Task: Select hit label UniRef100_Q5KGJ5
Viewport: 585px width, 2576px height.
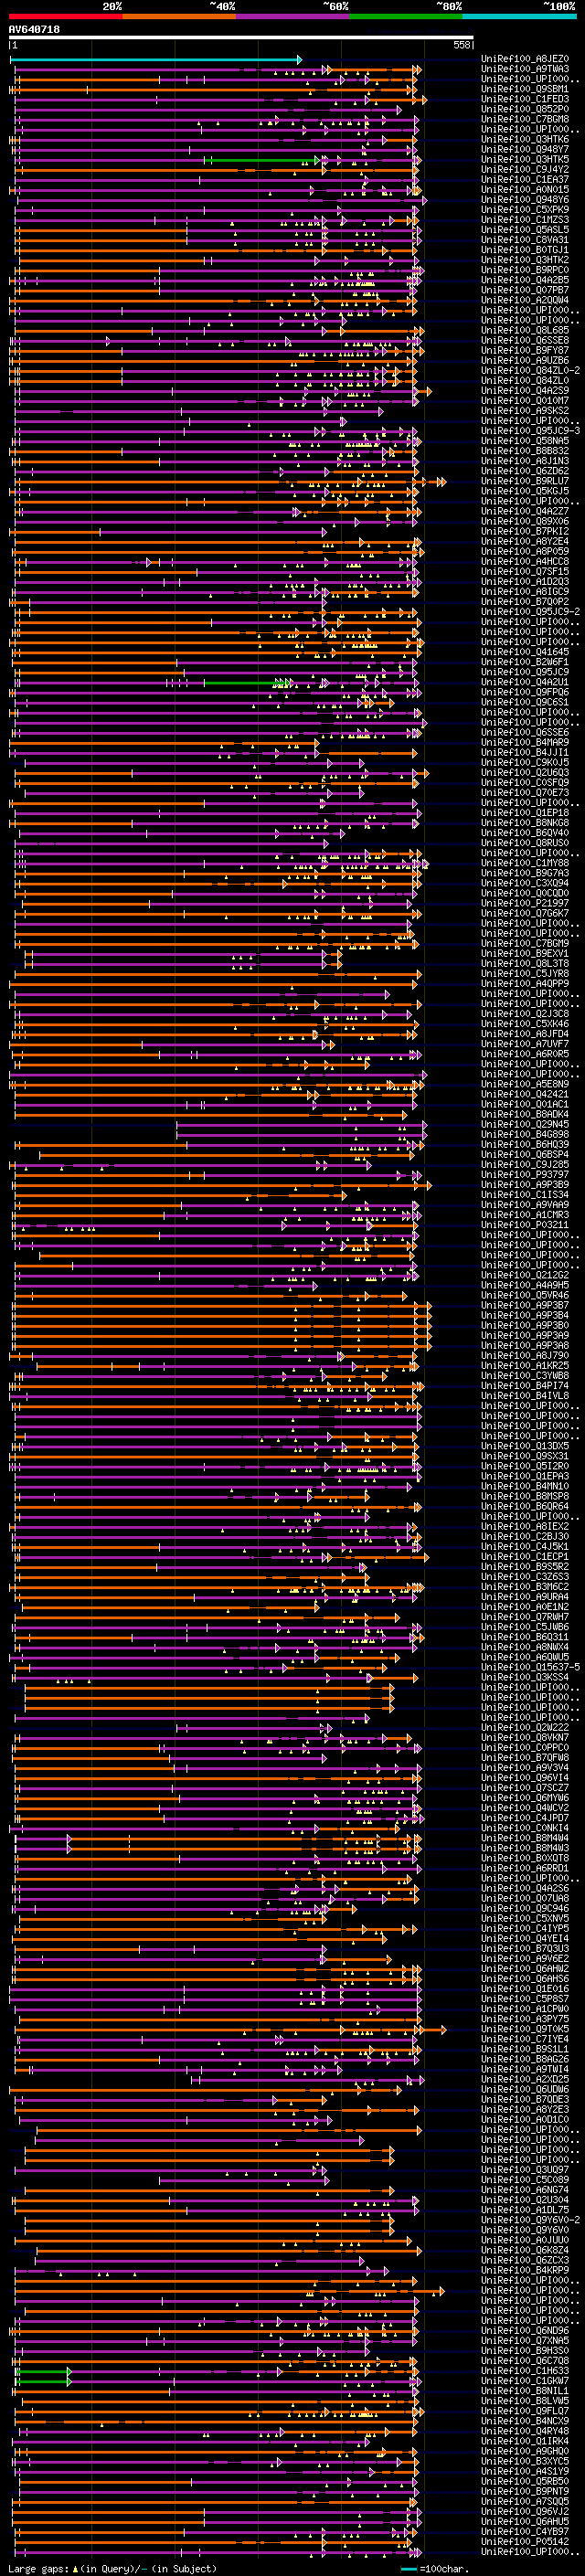Action: coord(525,491)
